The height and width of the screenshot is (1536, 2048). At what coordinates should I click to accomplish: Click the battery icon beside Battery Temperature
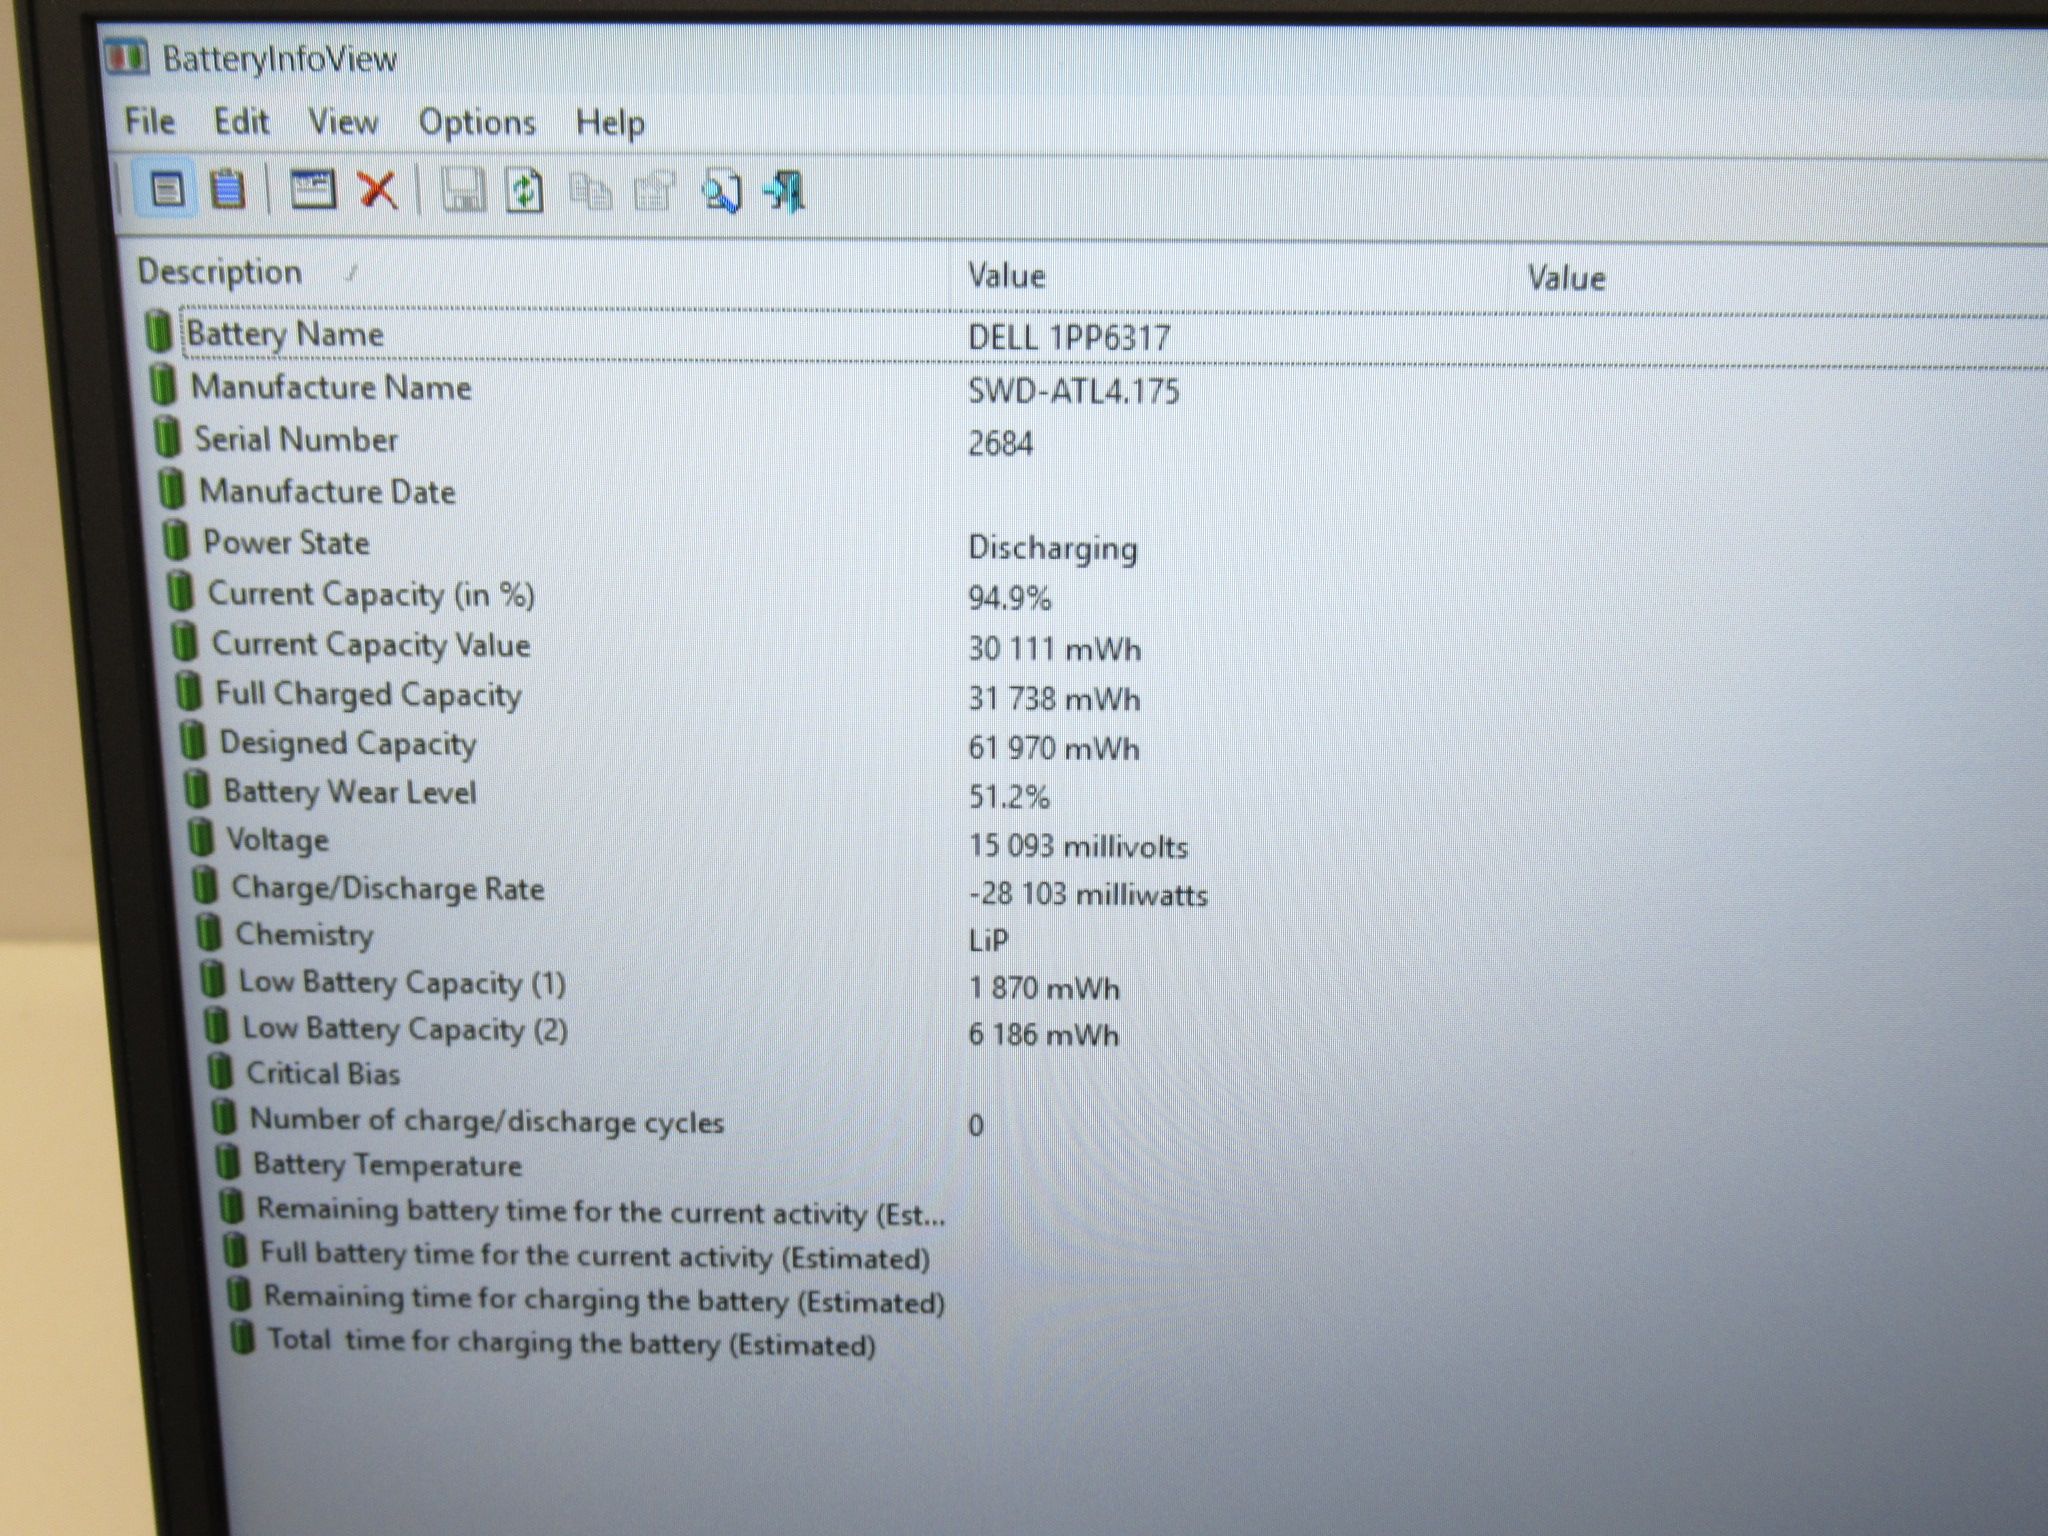[228, 1163]
